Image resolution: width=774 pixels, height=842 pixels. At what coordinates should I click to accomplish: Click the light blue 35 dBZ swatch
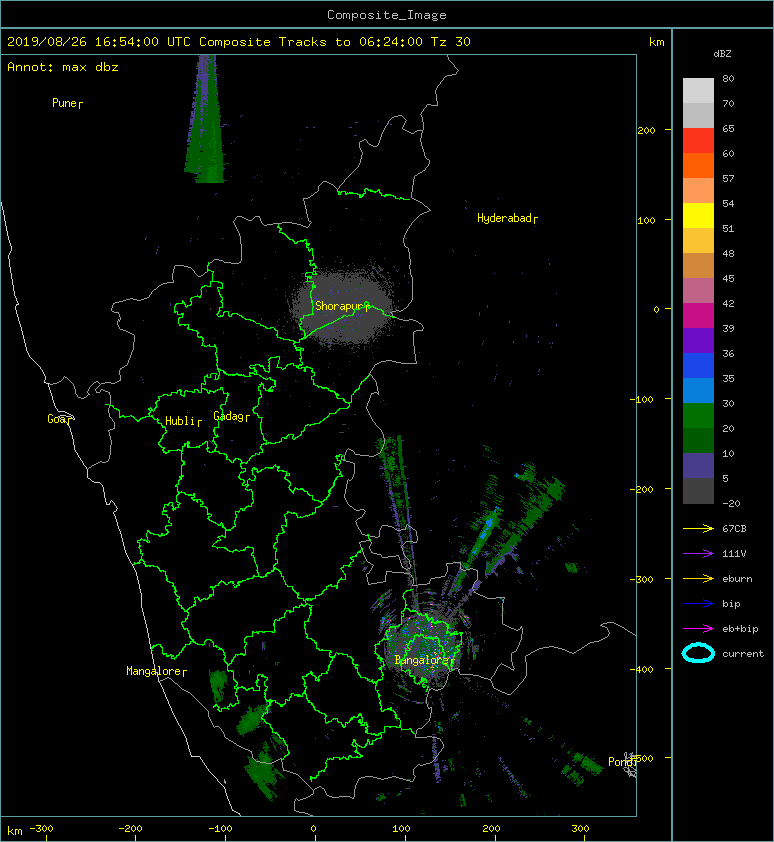coord(698,390)
